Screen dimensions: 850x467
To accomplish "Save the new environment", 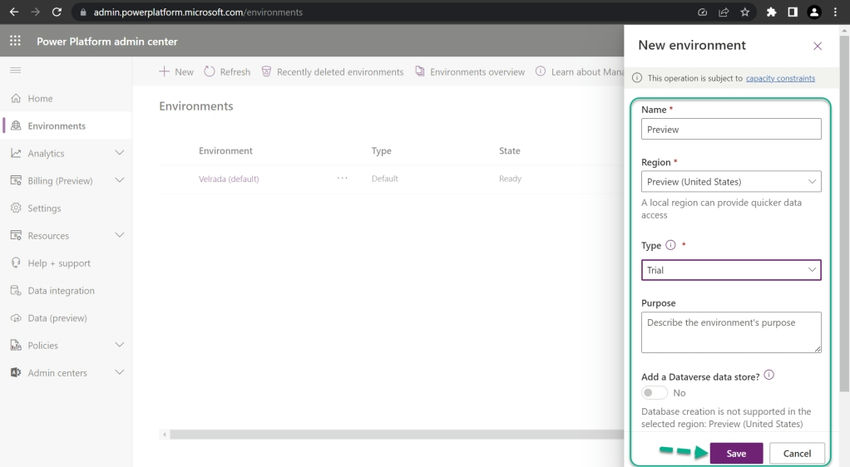I will (736, 453).
